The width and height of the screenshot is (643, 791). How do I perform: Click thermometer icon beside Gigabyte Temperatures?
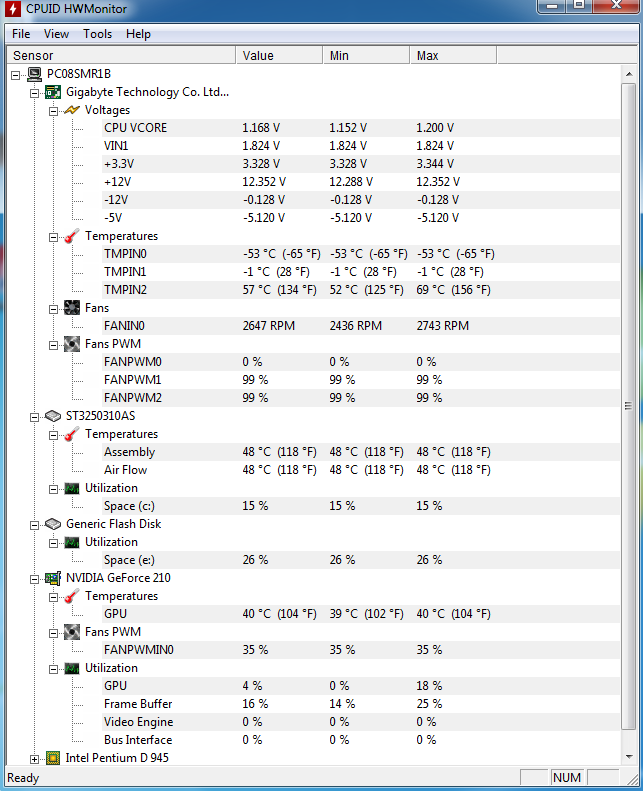[72, 236]
